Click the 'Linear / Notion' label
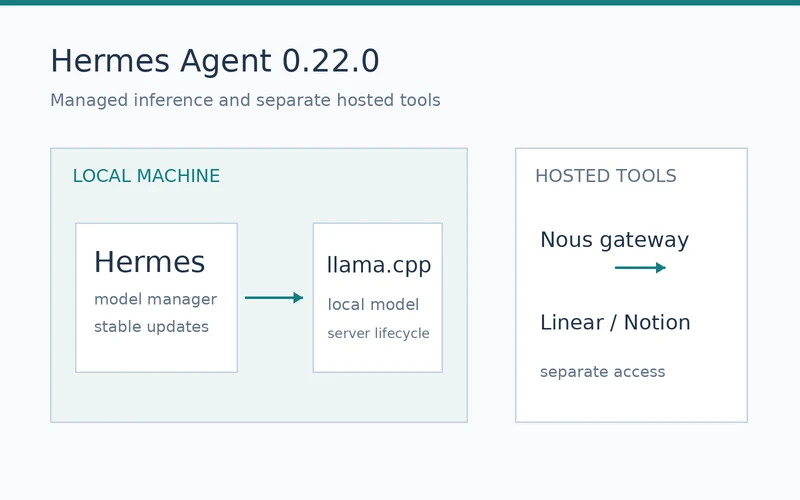Image resolution: width=800 pixels, height=500 pixels. pyautogui.click(x=615, y=322)
